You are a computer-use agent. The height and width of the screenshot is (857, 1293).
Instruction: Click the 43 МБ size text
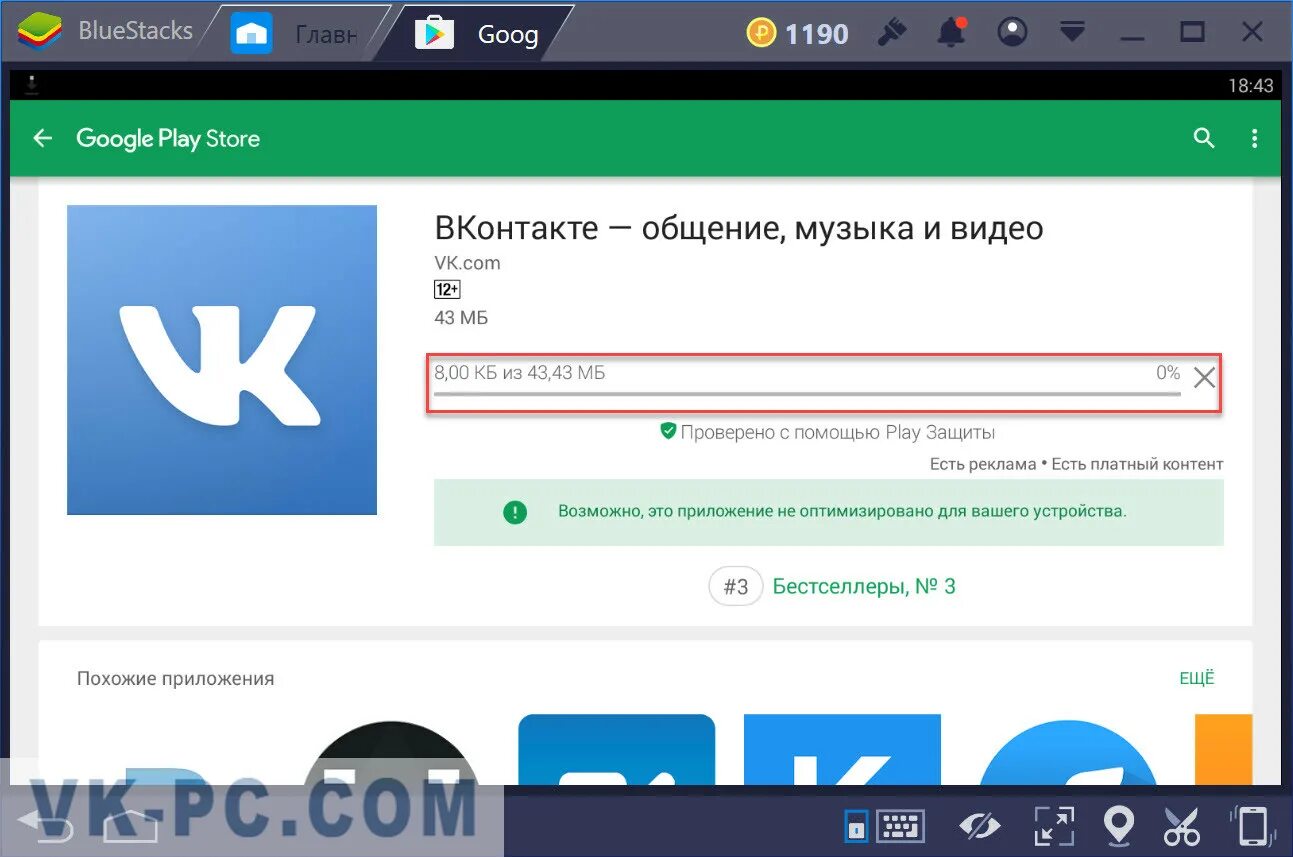tap(461, 318)
